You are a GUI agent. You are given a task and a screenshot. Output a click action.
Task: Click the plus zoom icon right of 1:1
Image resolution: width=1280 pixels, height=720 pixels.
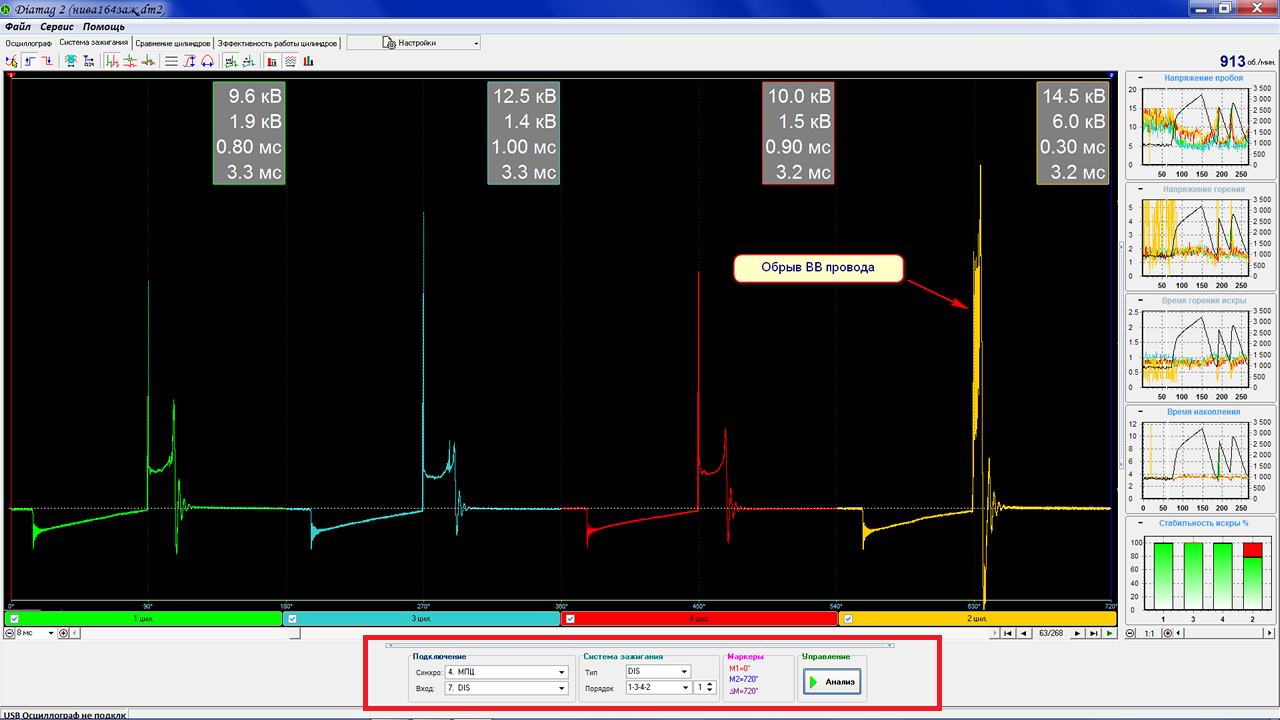pyautogui.click(x=1167, y=633)
